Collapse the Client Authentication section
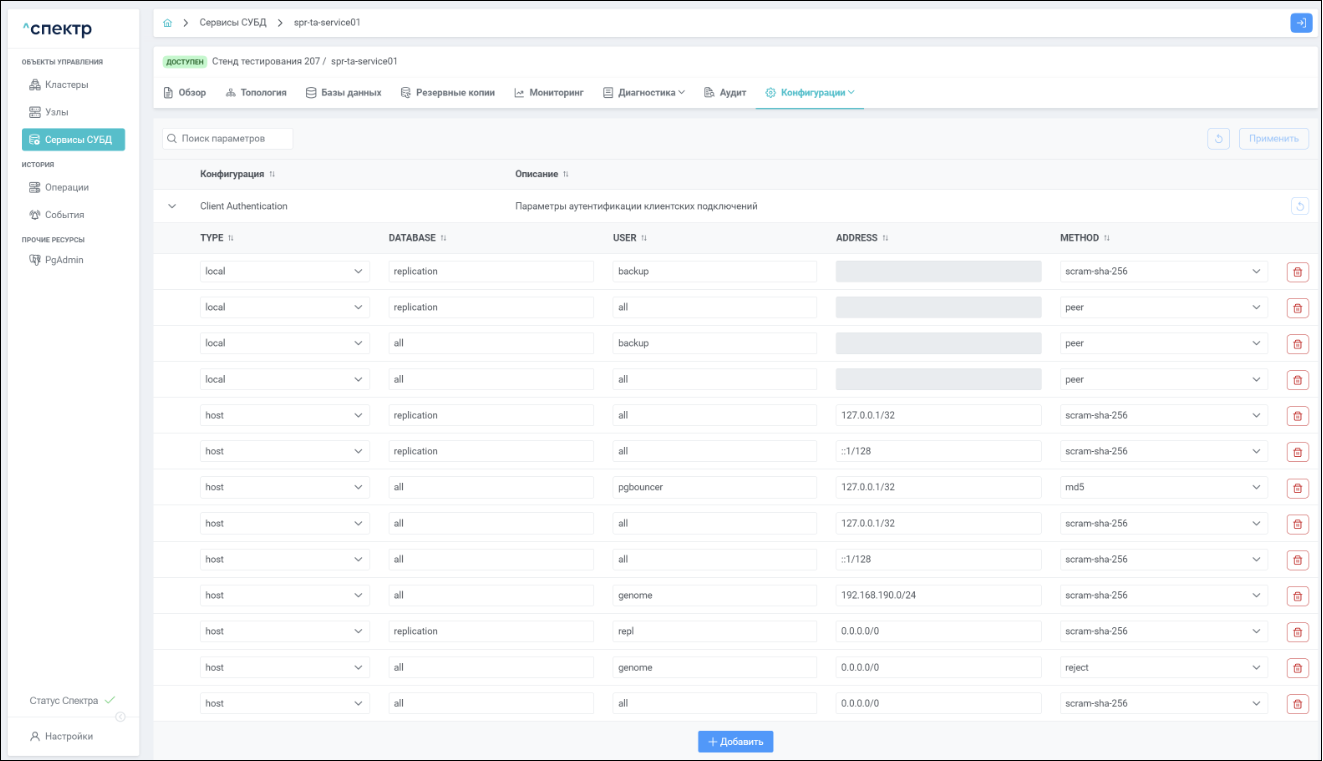The height and width of the screenshot is (761, 1323). click(x=172, y=207)
